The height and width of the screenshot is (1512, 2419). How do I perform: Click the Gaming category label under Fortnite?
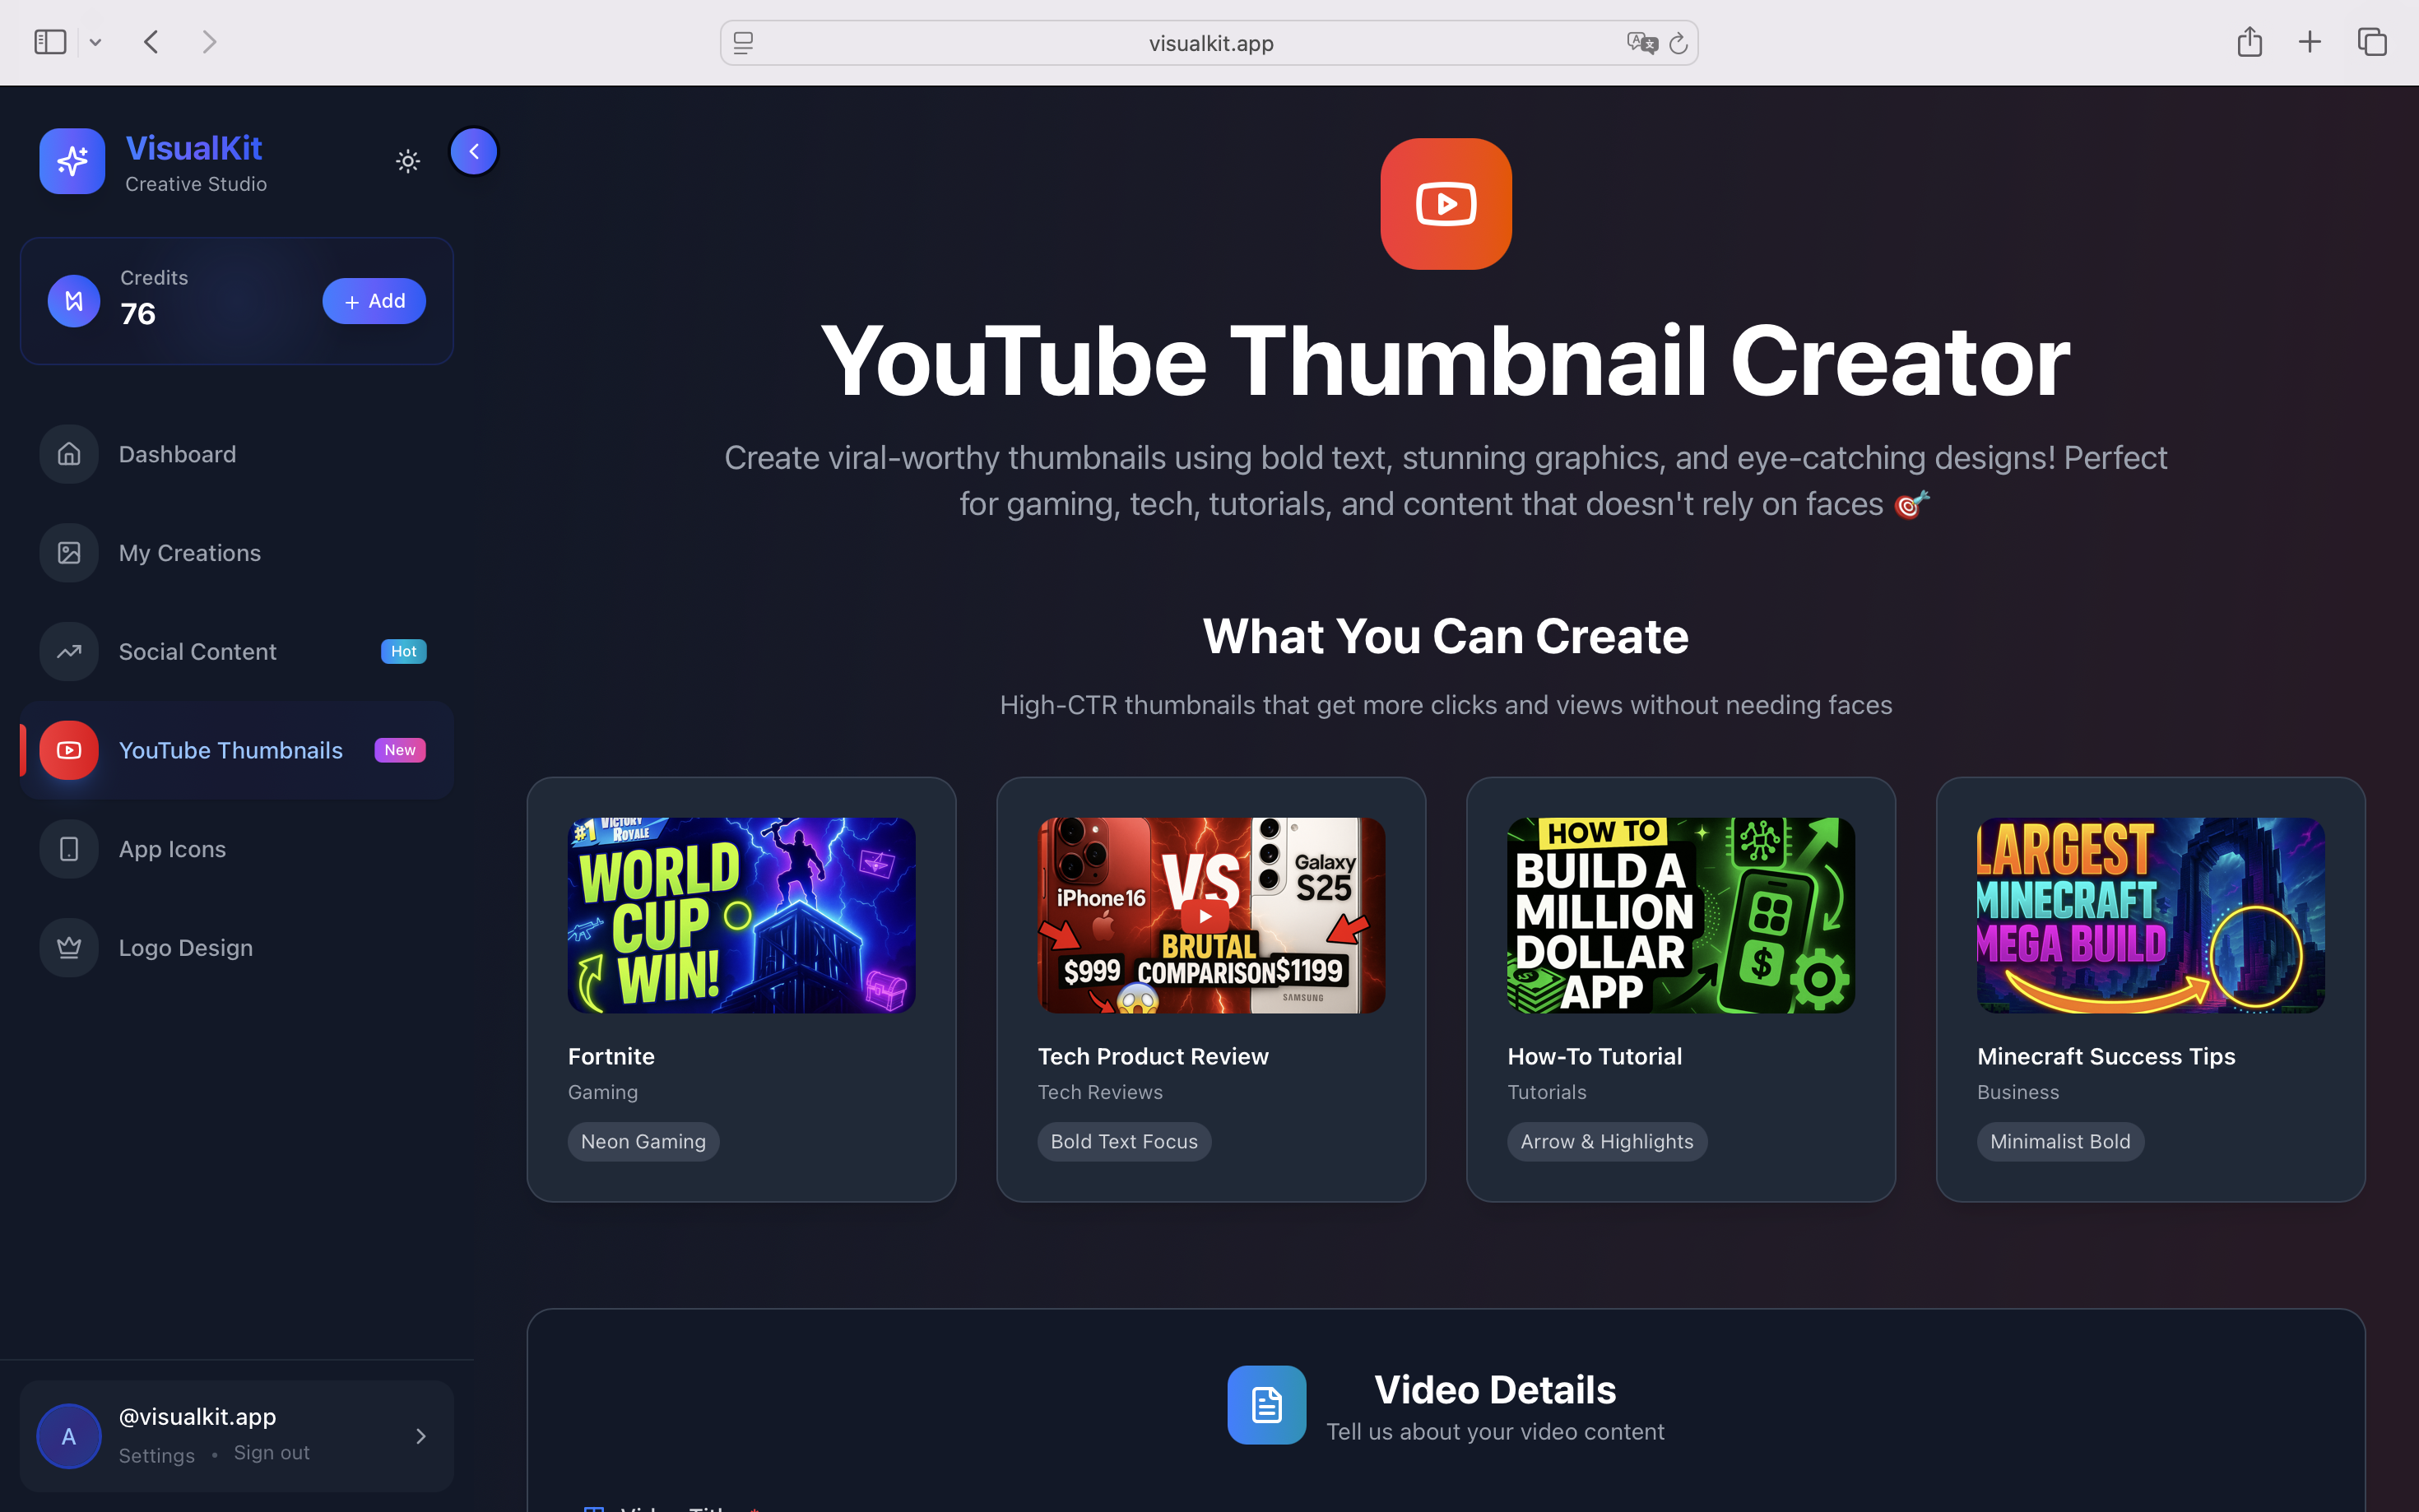[603, 1092]
